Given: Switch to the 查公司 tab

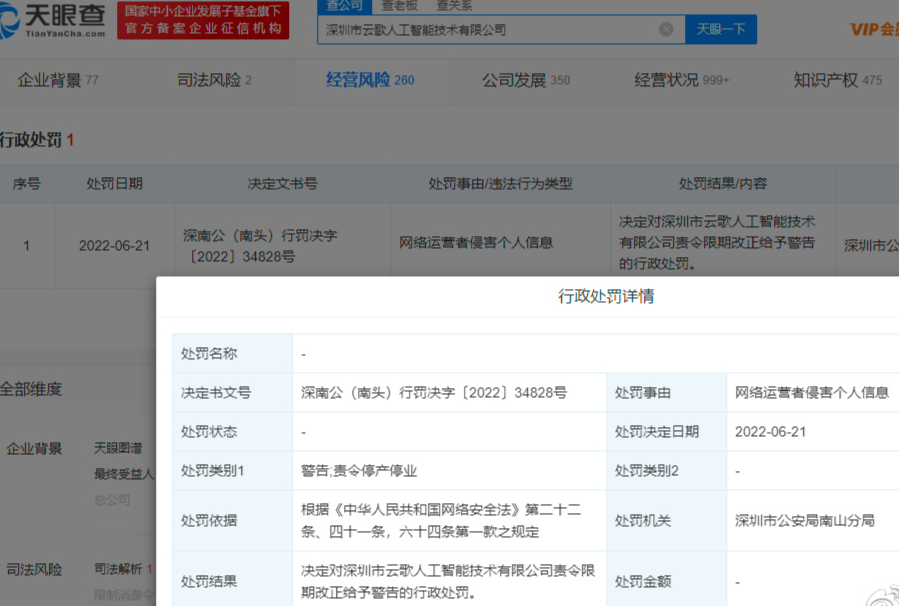Looking at the screenshot, I should click(x=345, y=6).
